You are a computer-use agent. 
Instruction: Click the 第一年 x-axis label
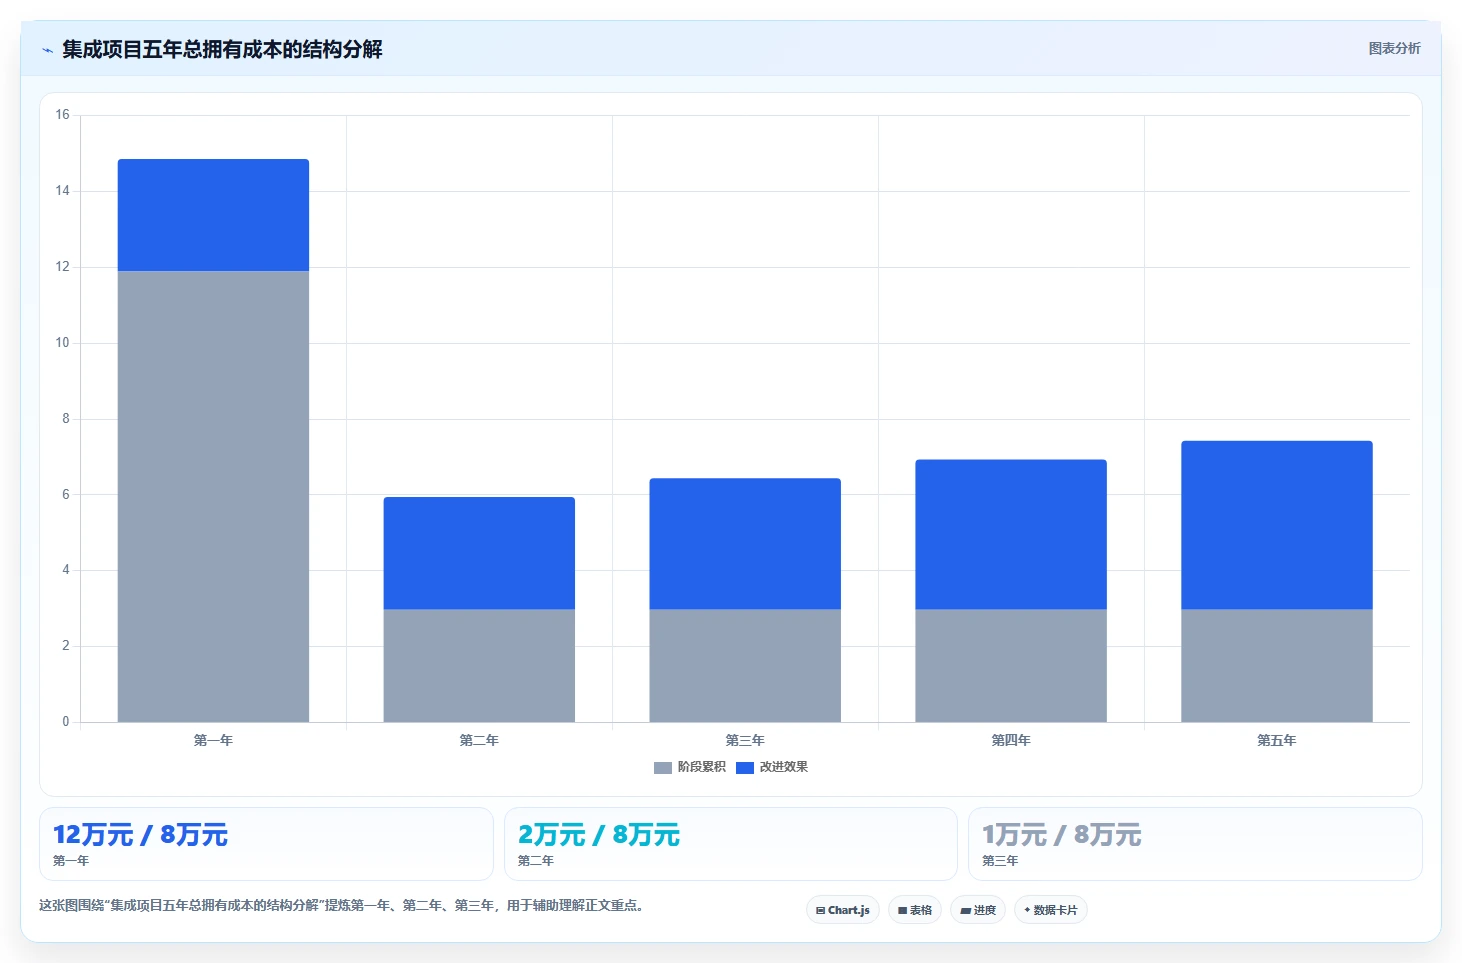[213, 740]
